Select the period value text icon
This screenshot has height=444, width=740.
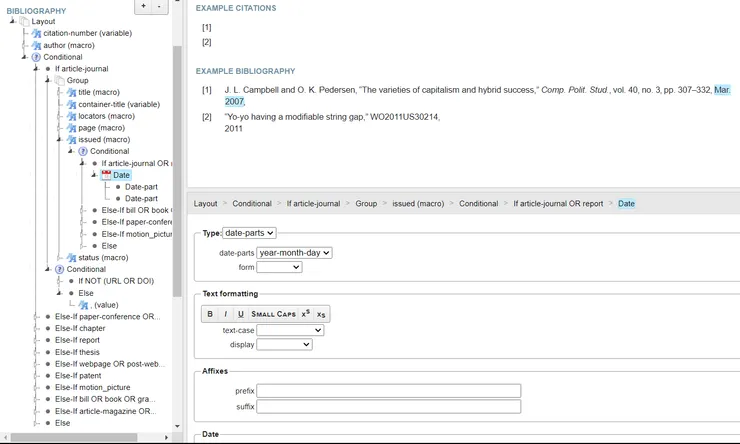83,305
